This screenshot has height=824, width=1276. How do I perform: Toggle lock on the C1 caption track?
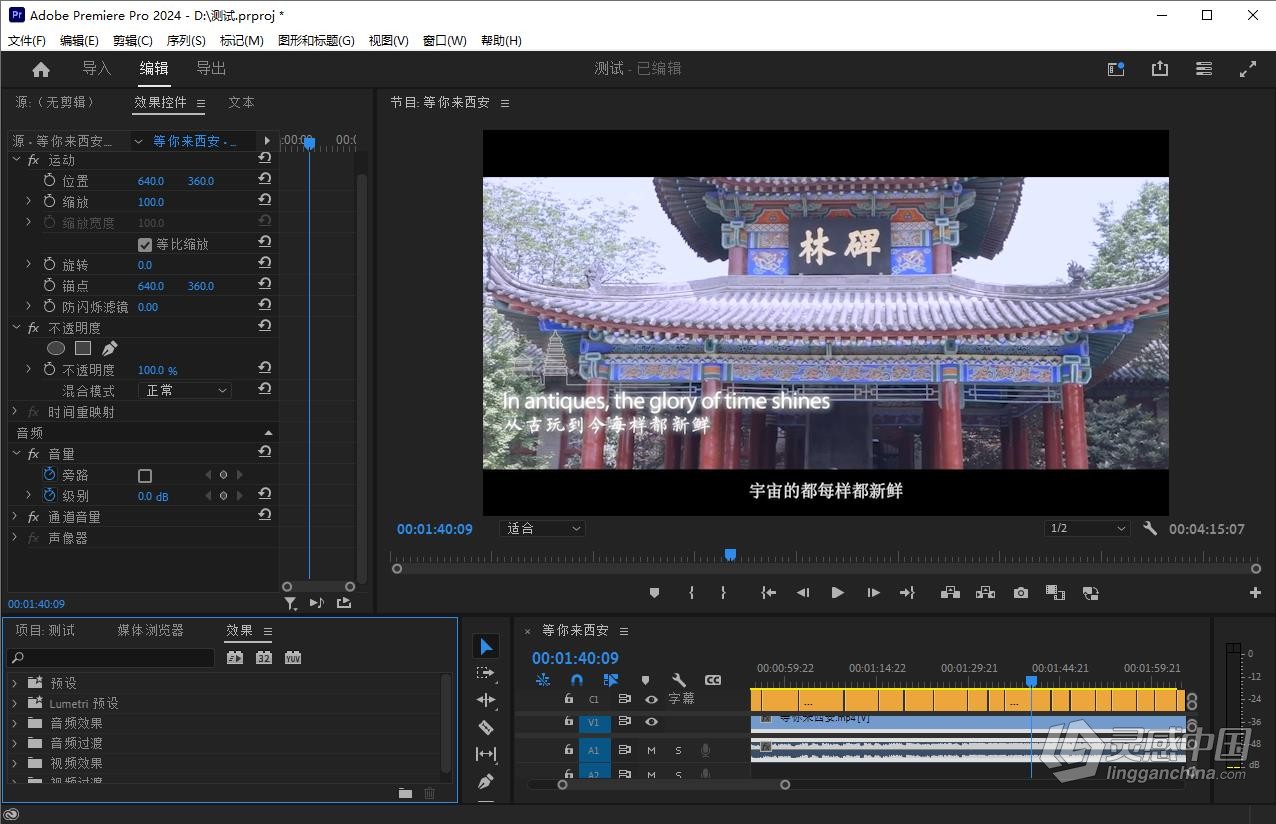569,699
